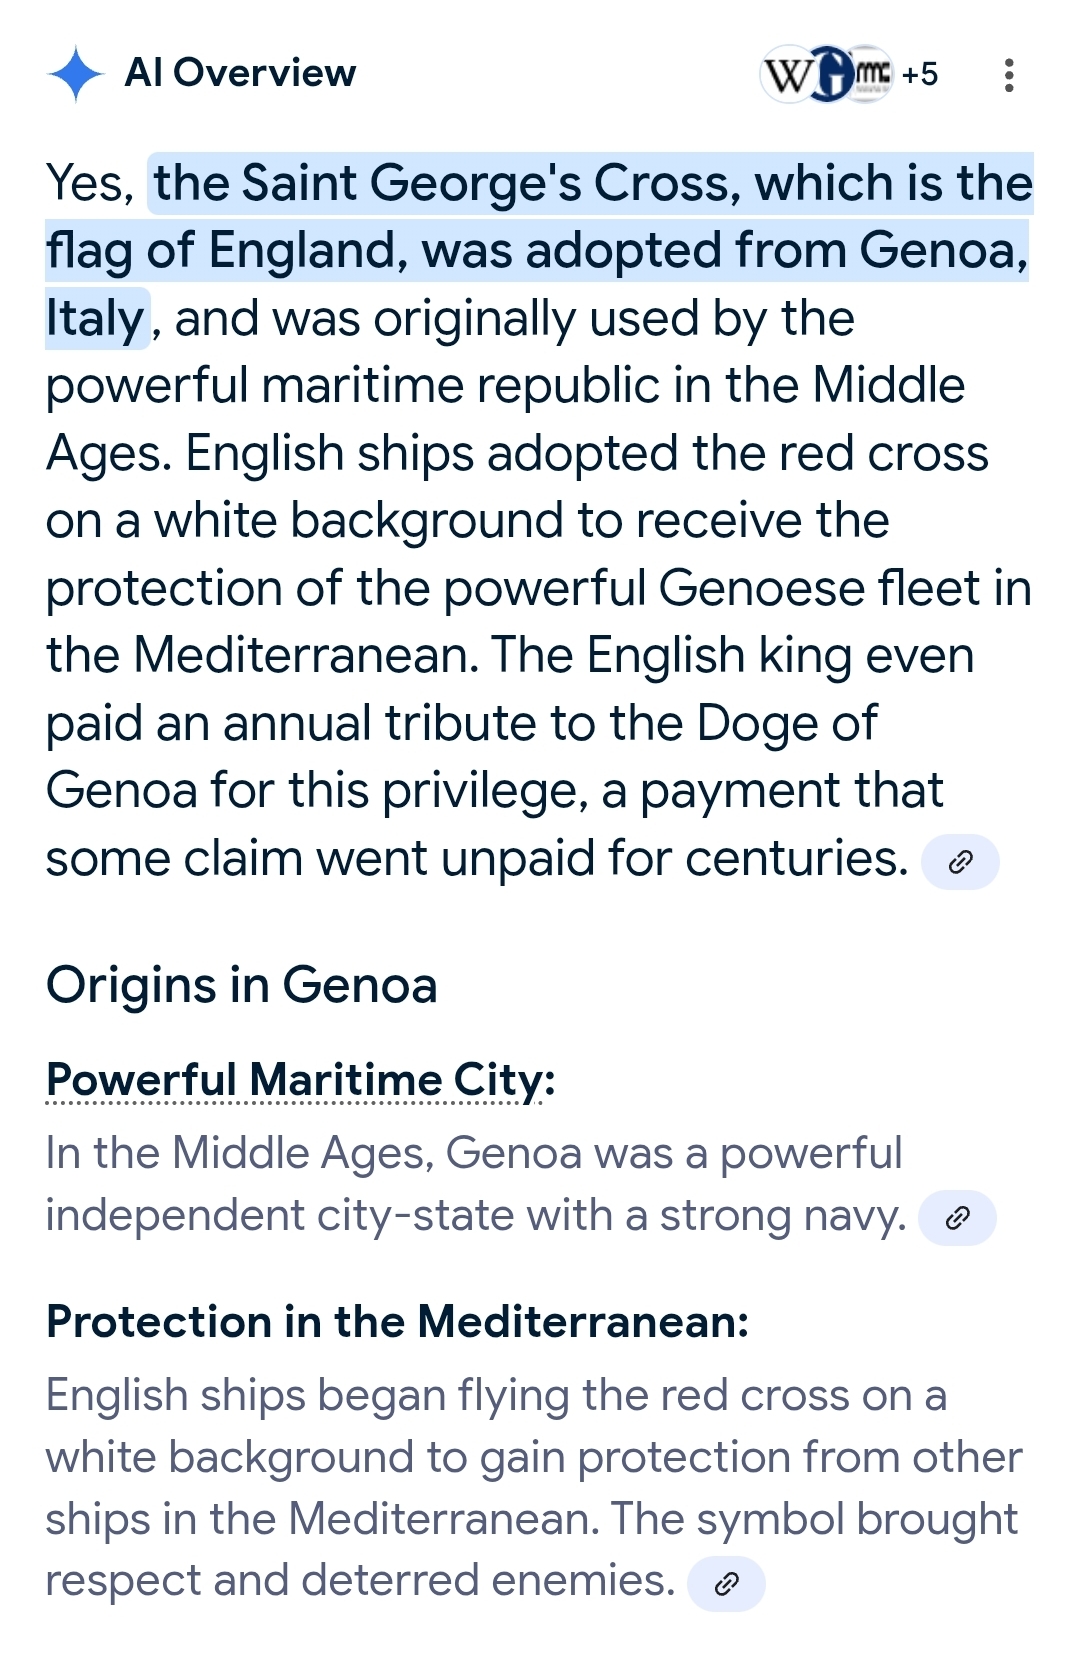Tap the highlighted word 'Italy'
The width and height of the screenshot is (1080, 1661).
96,319
